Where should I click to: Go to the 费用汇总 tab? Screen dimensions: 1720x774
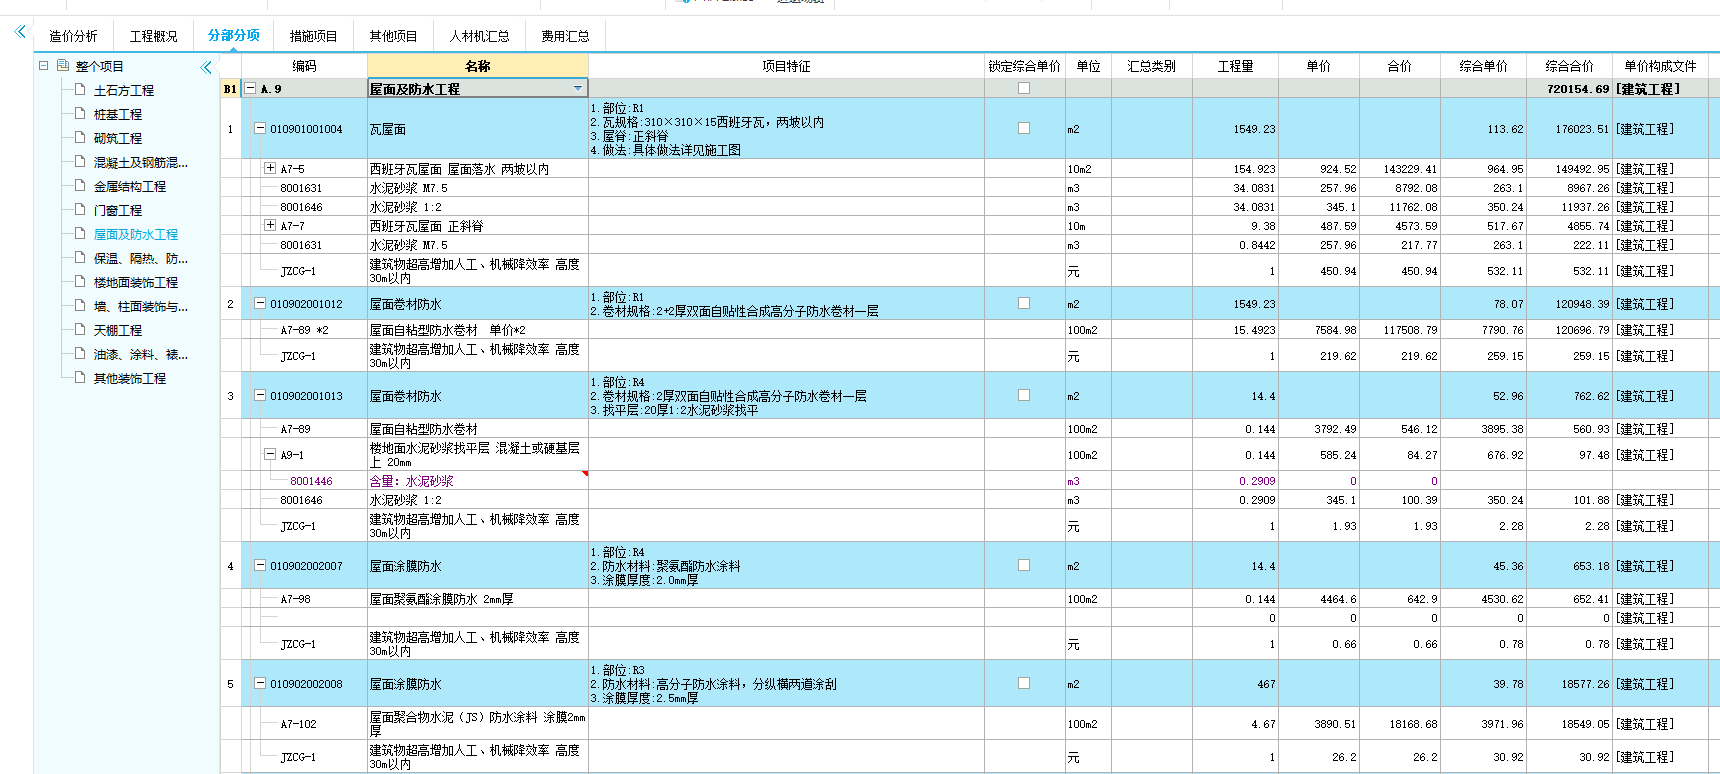pos(566,36)
